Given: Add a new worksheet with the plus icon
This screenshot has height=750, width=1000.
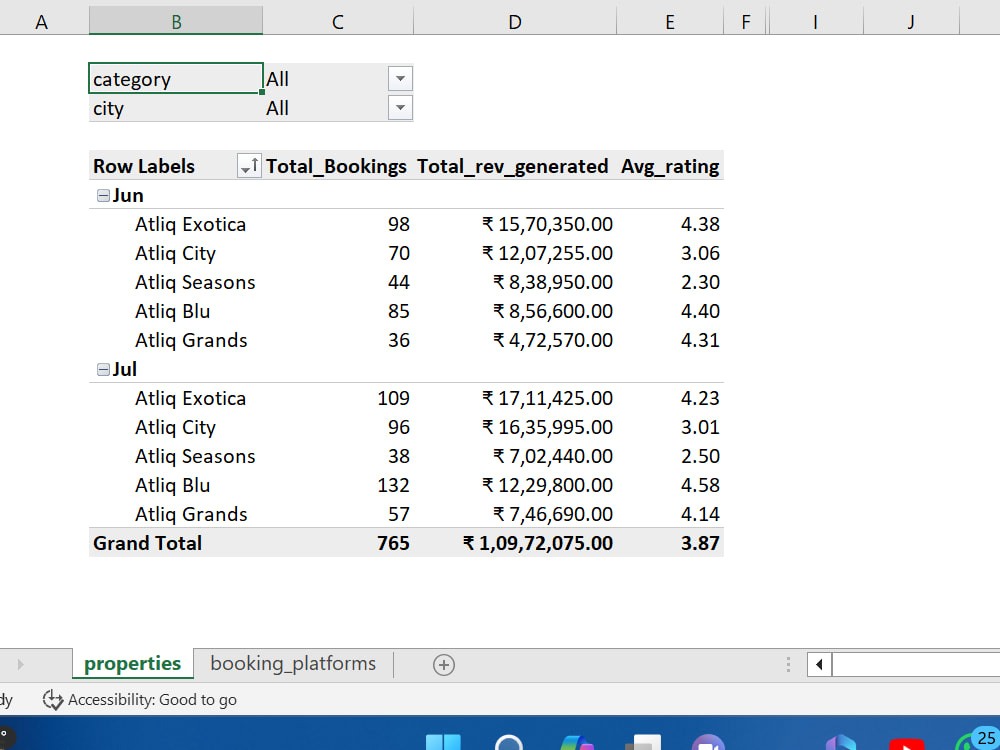Looking at the screenshot, I should 443,663.
